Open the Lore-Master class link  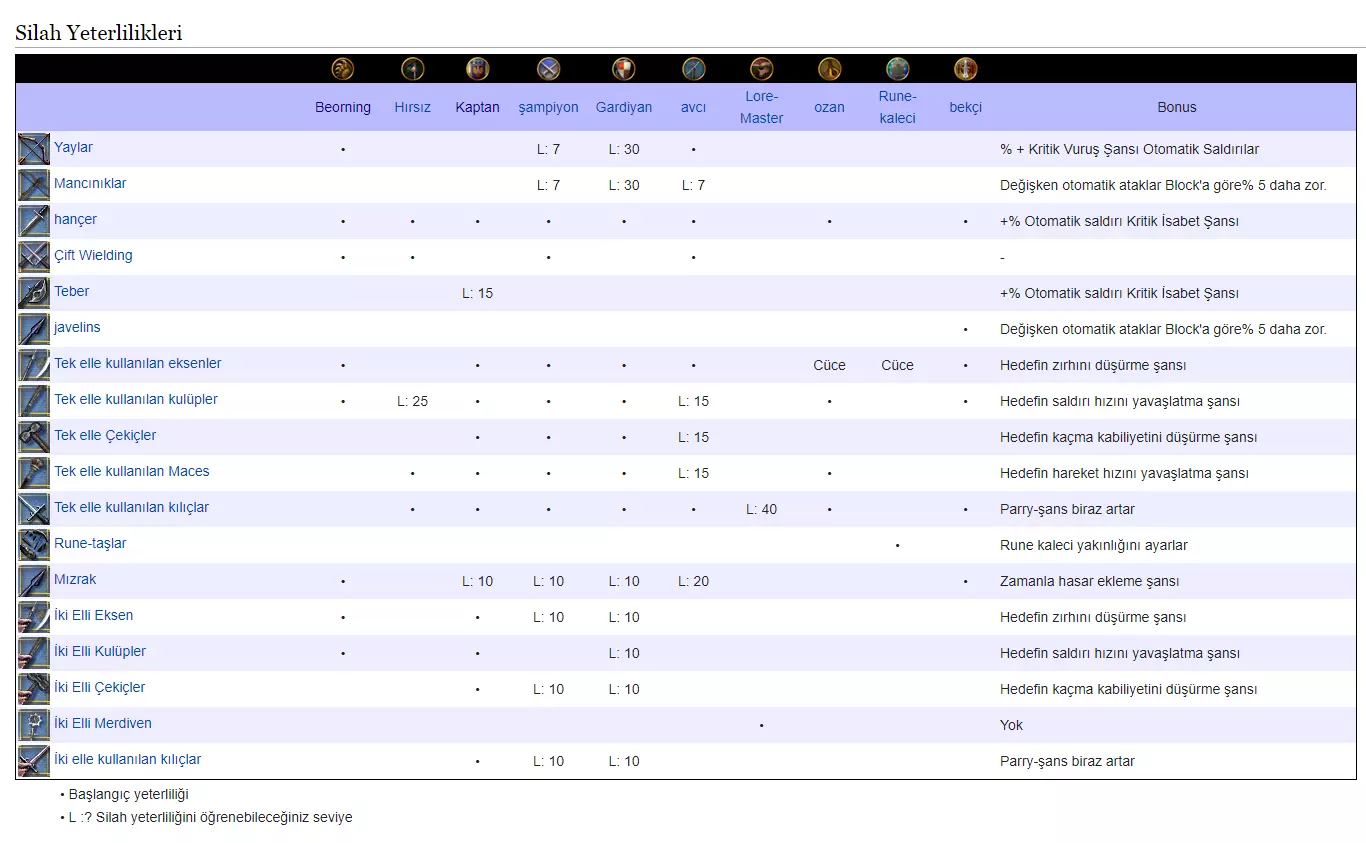(x=762, y=107)
